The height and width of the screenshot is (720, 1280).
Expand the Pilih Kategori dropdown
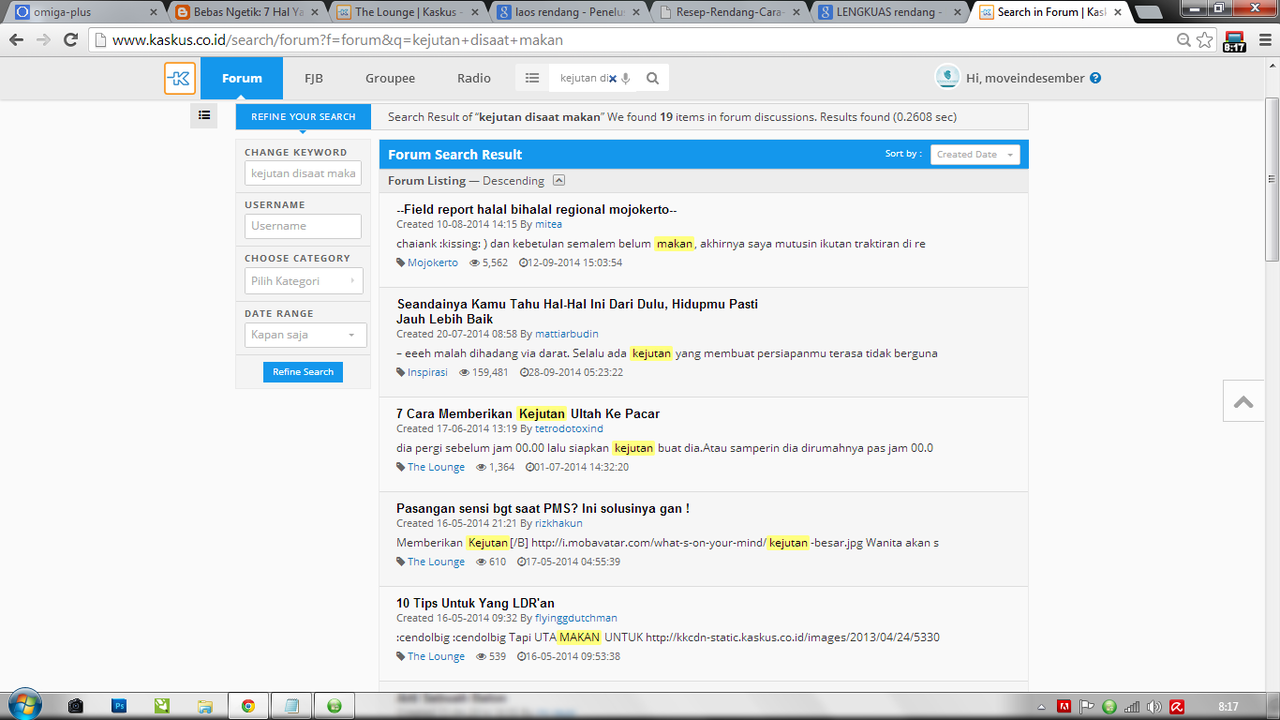coord(305,281)
